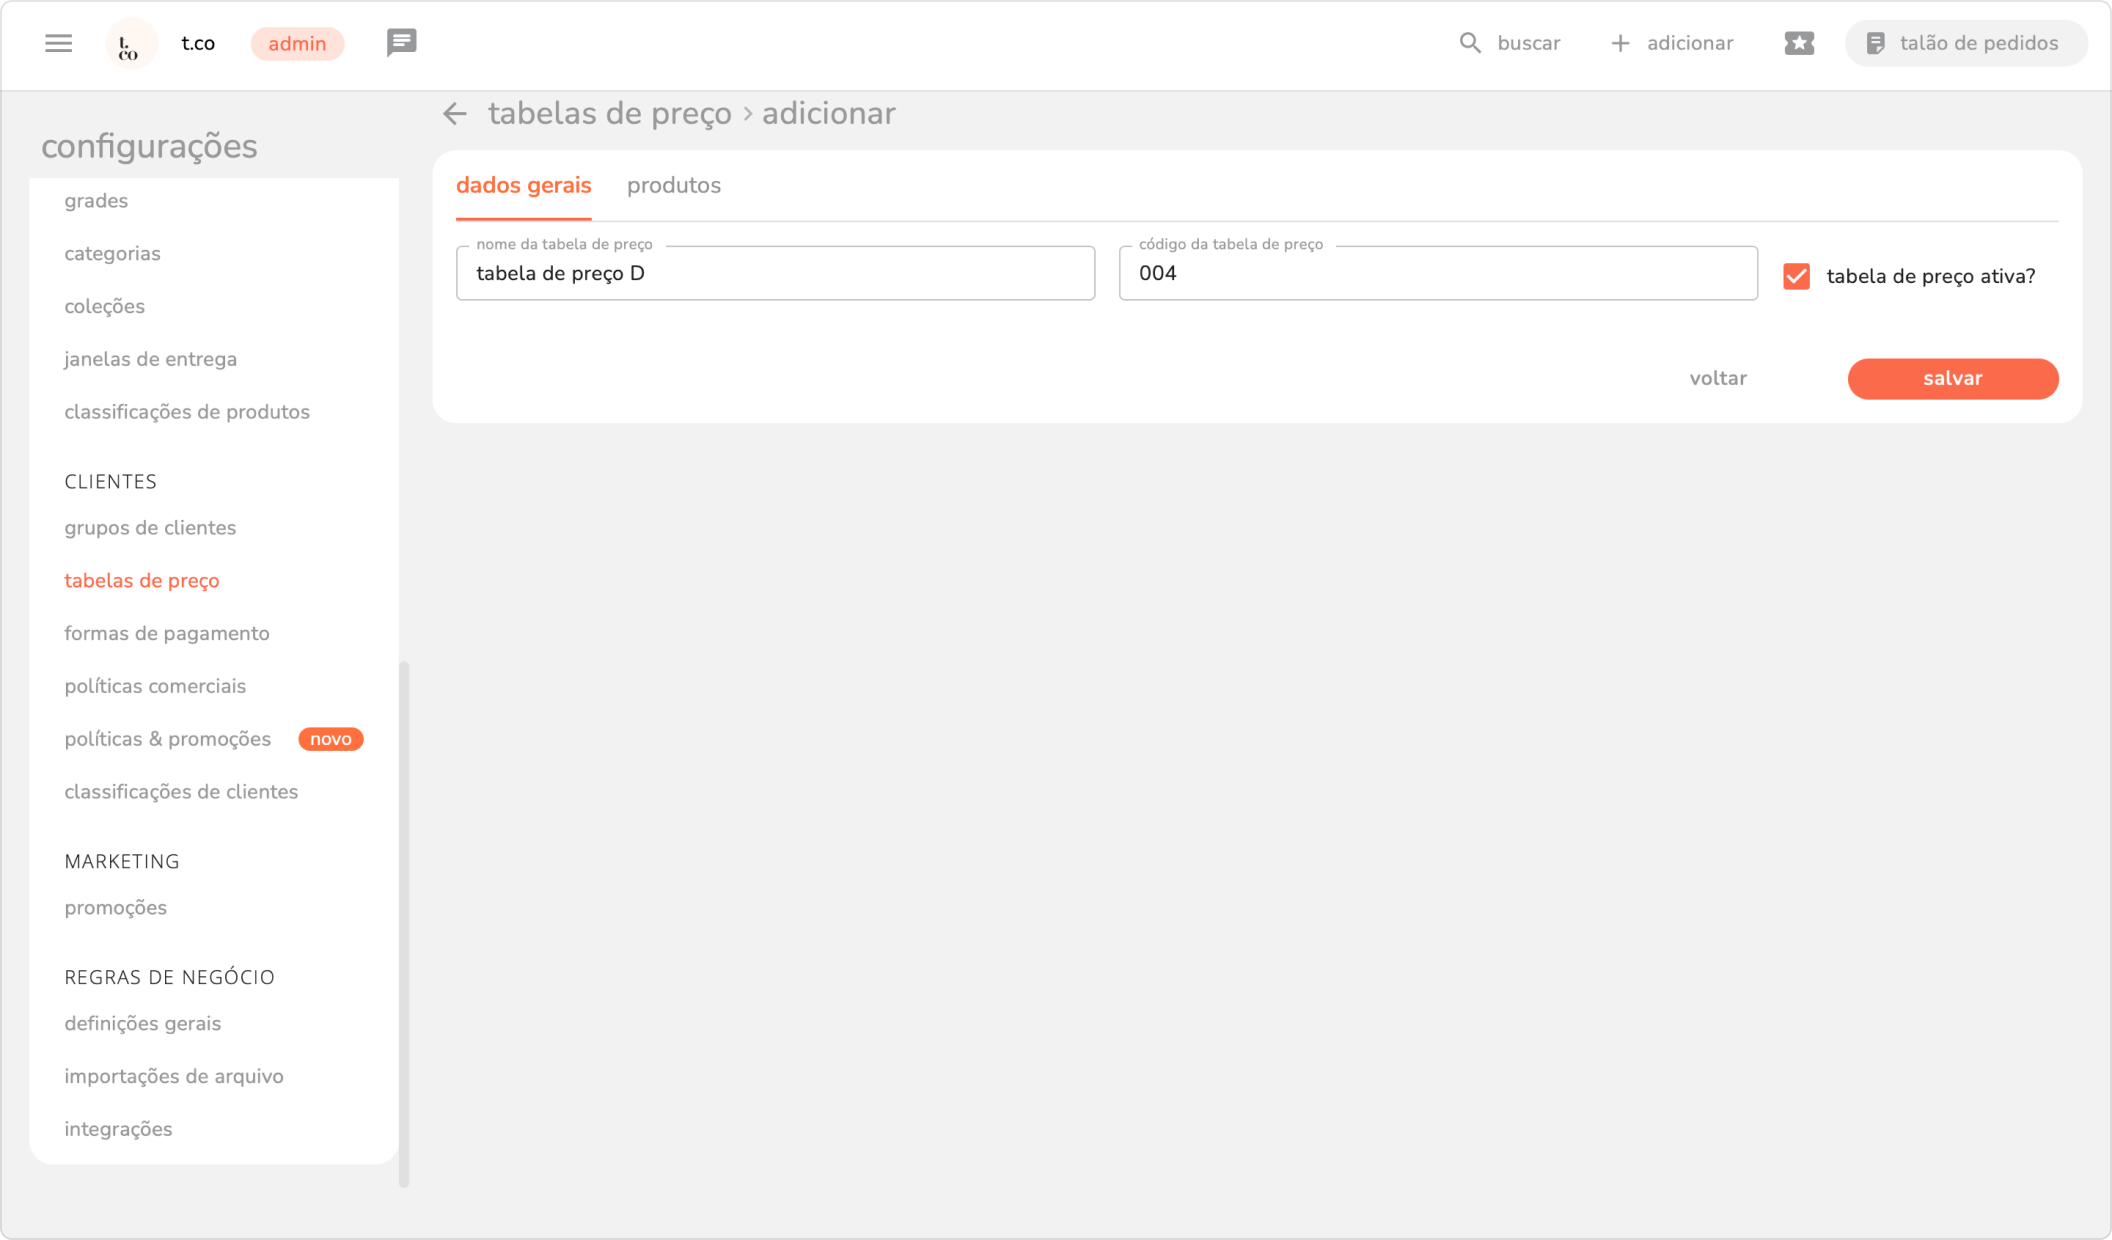Select the dados gerais tab
This screenshot has height=1240, width=2112.
[x=523, y=186]
